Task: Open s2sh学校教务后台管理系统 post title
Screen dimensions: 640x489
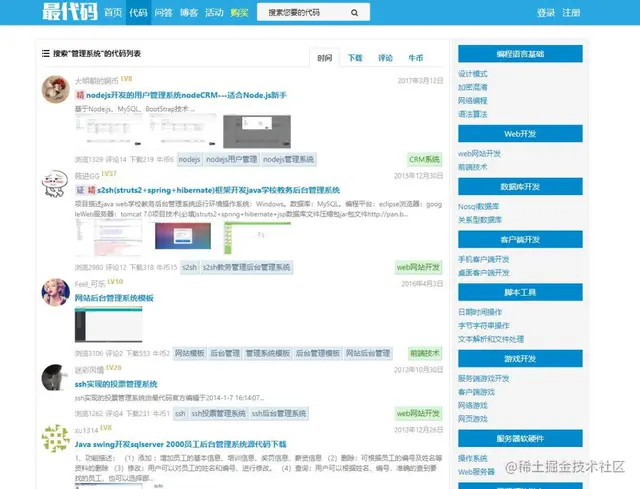Action: tap(218, 190)
